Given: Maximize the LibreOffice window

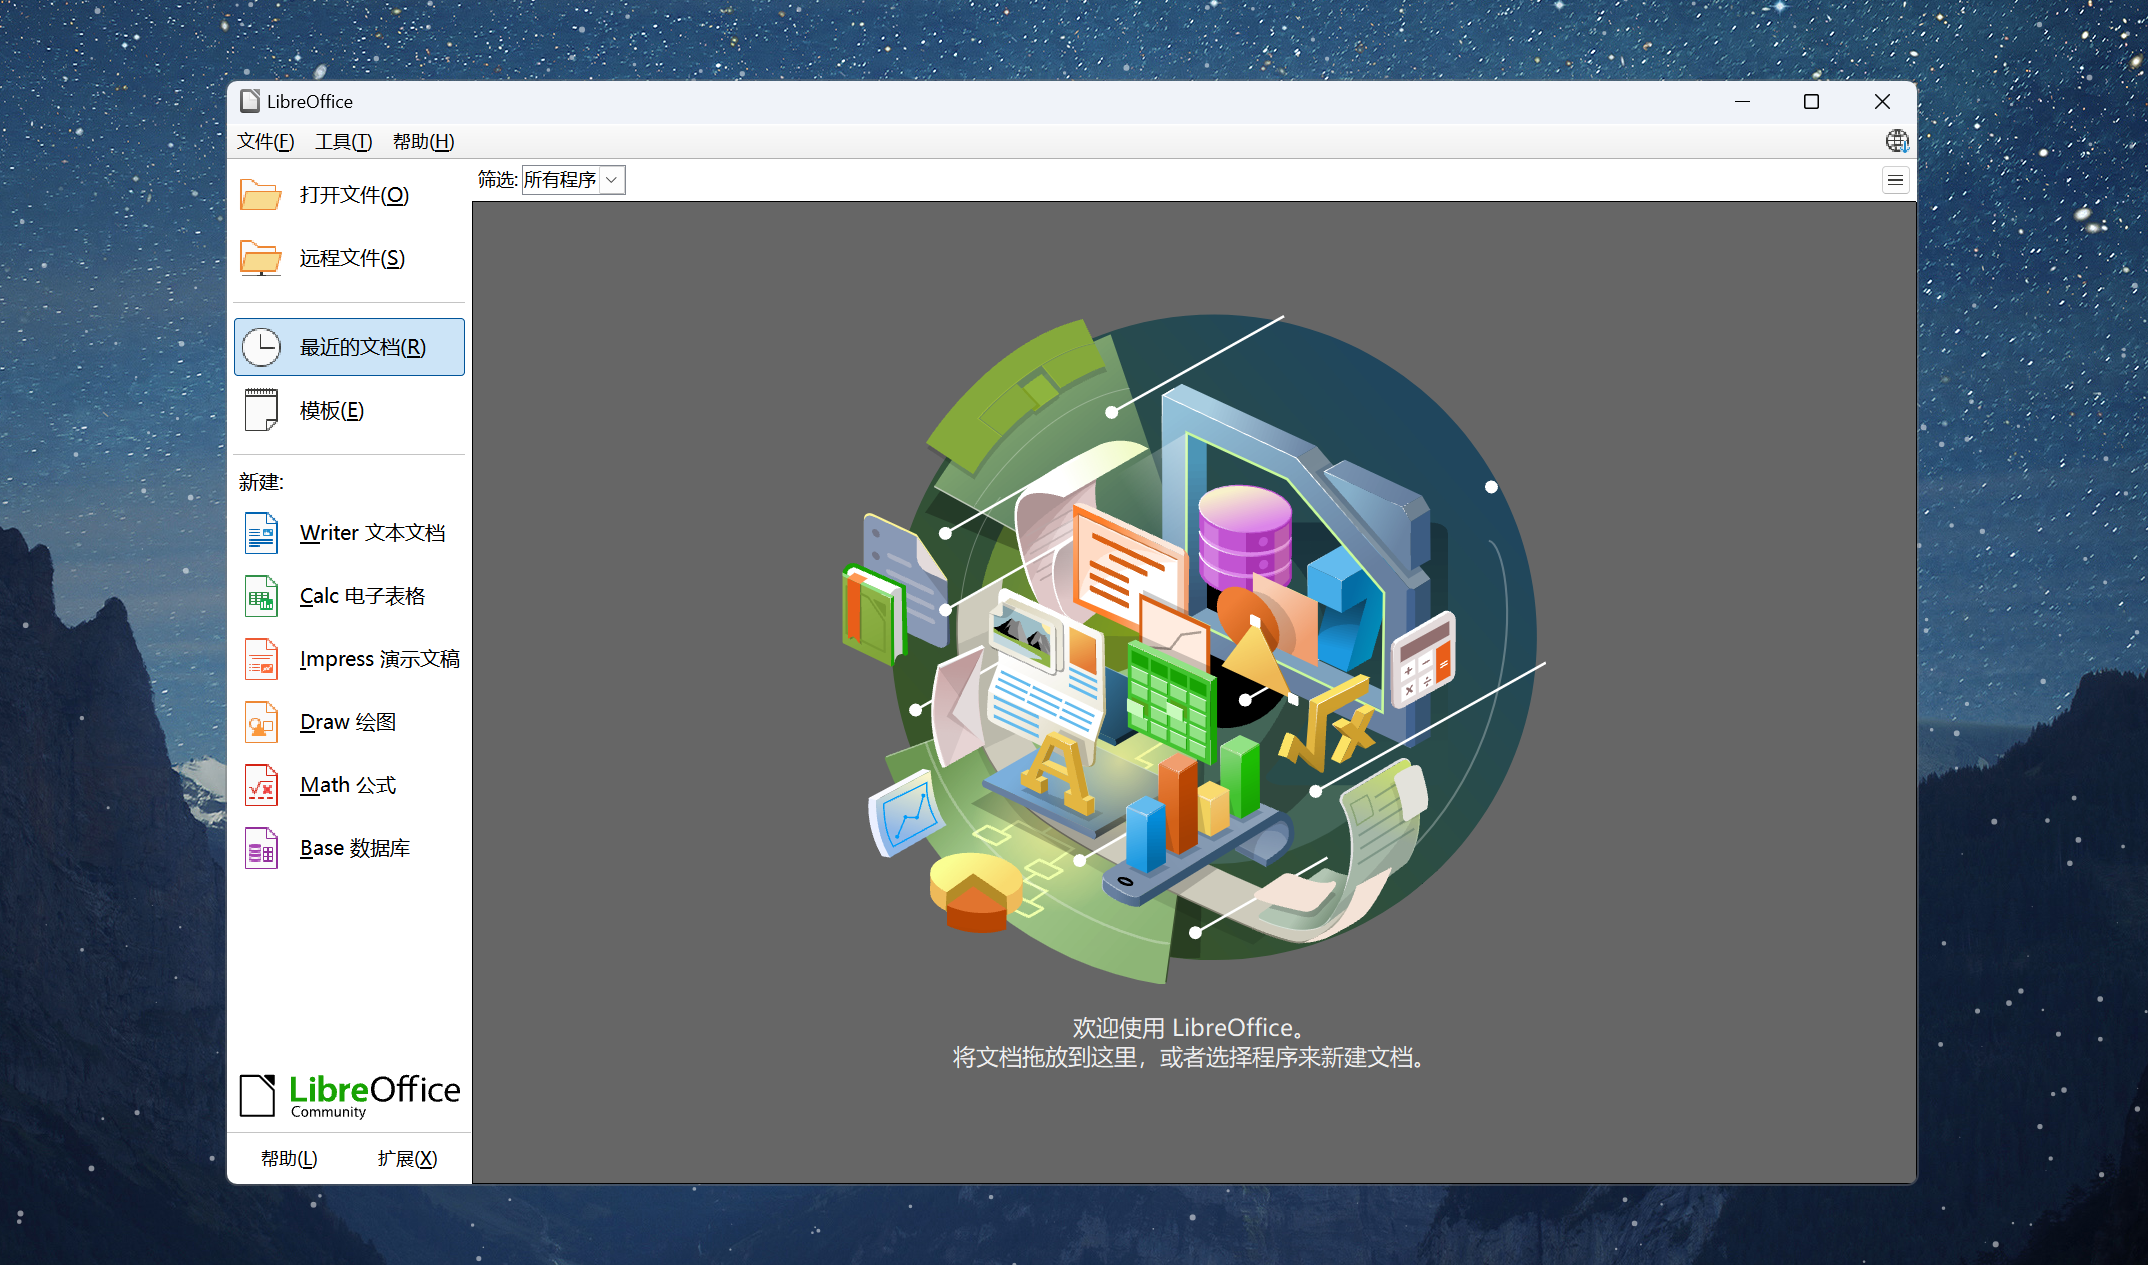Looking at the screenshot, I should 1811,102.
